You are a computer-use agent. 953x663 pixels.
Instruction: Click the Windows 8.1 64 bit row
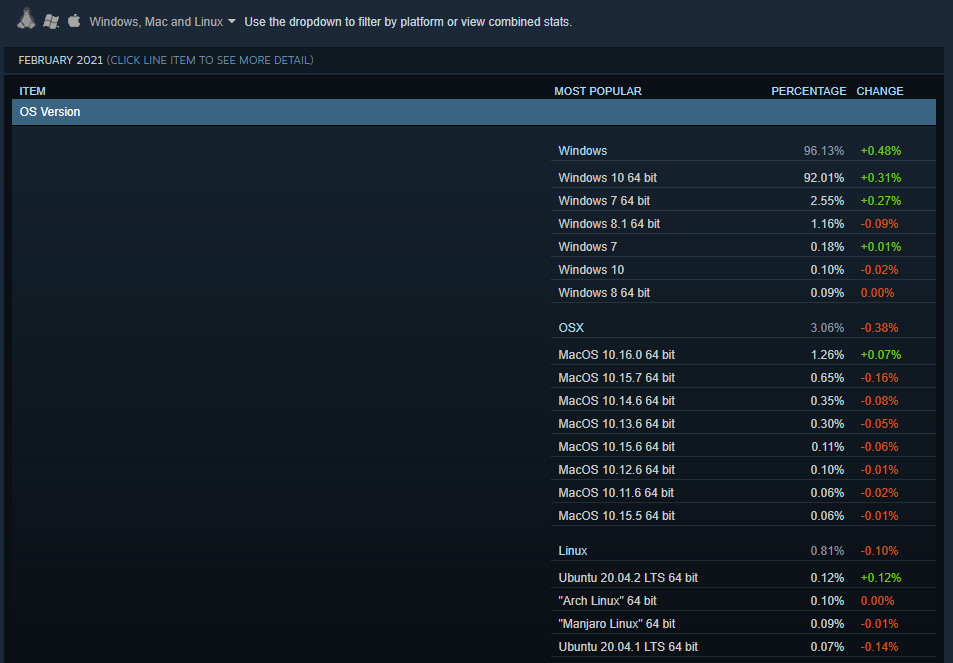pyautogui.click(x=743, y=224)
